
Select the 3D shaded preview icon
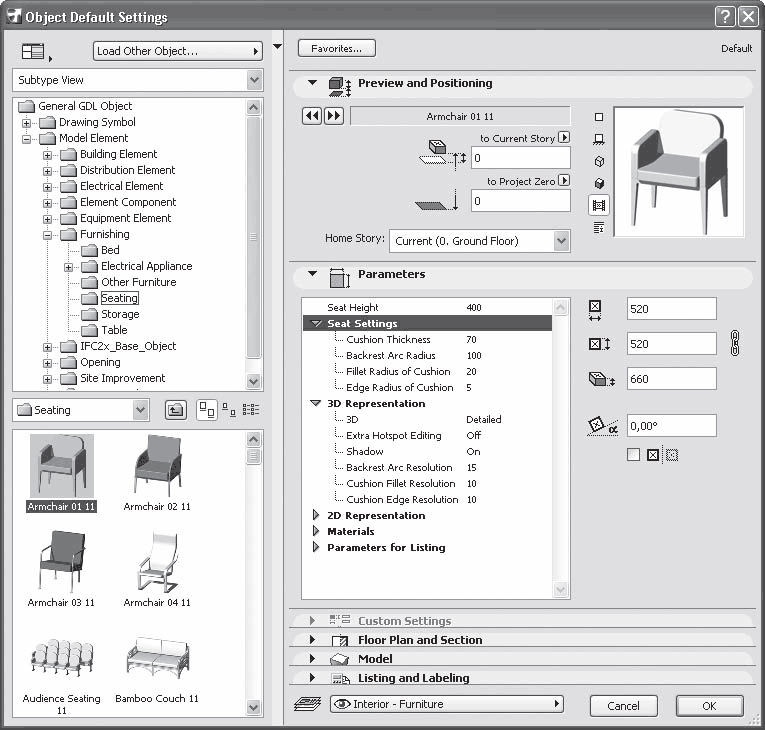pyautogui.click(x=599, y=183)
